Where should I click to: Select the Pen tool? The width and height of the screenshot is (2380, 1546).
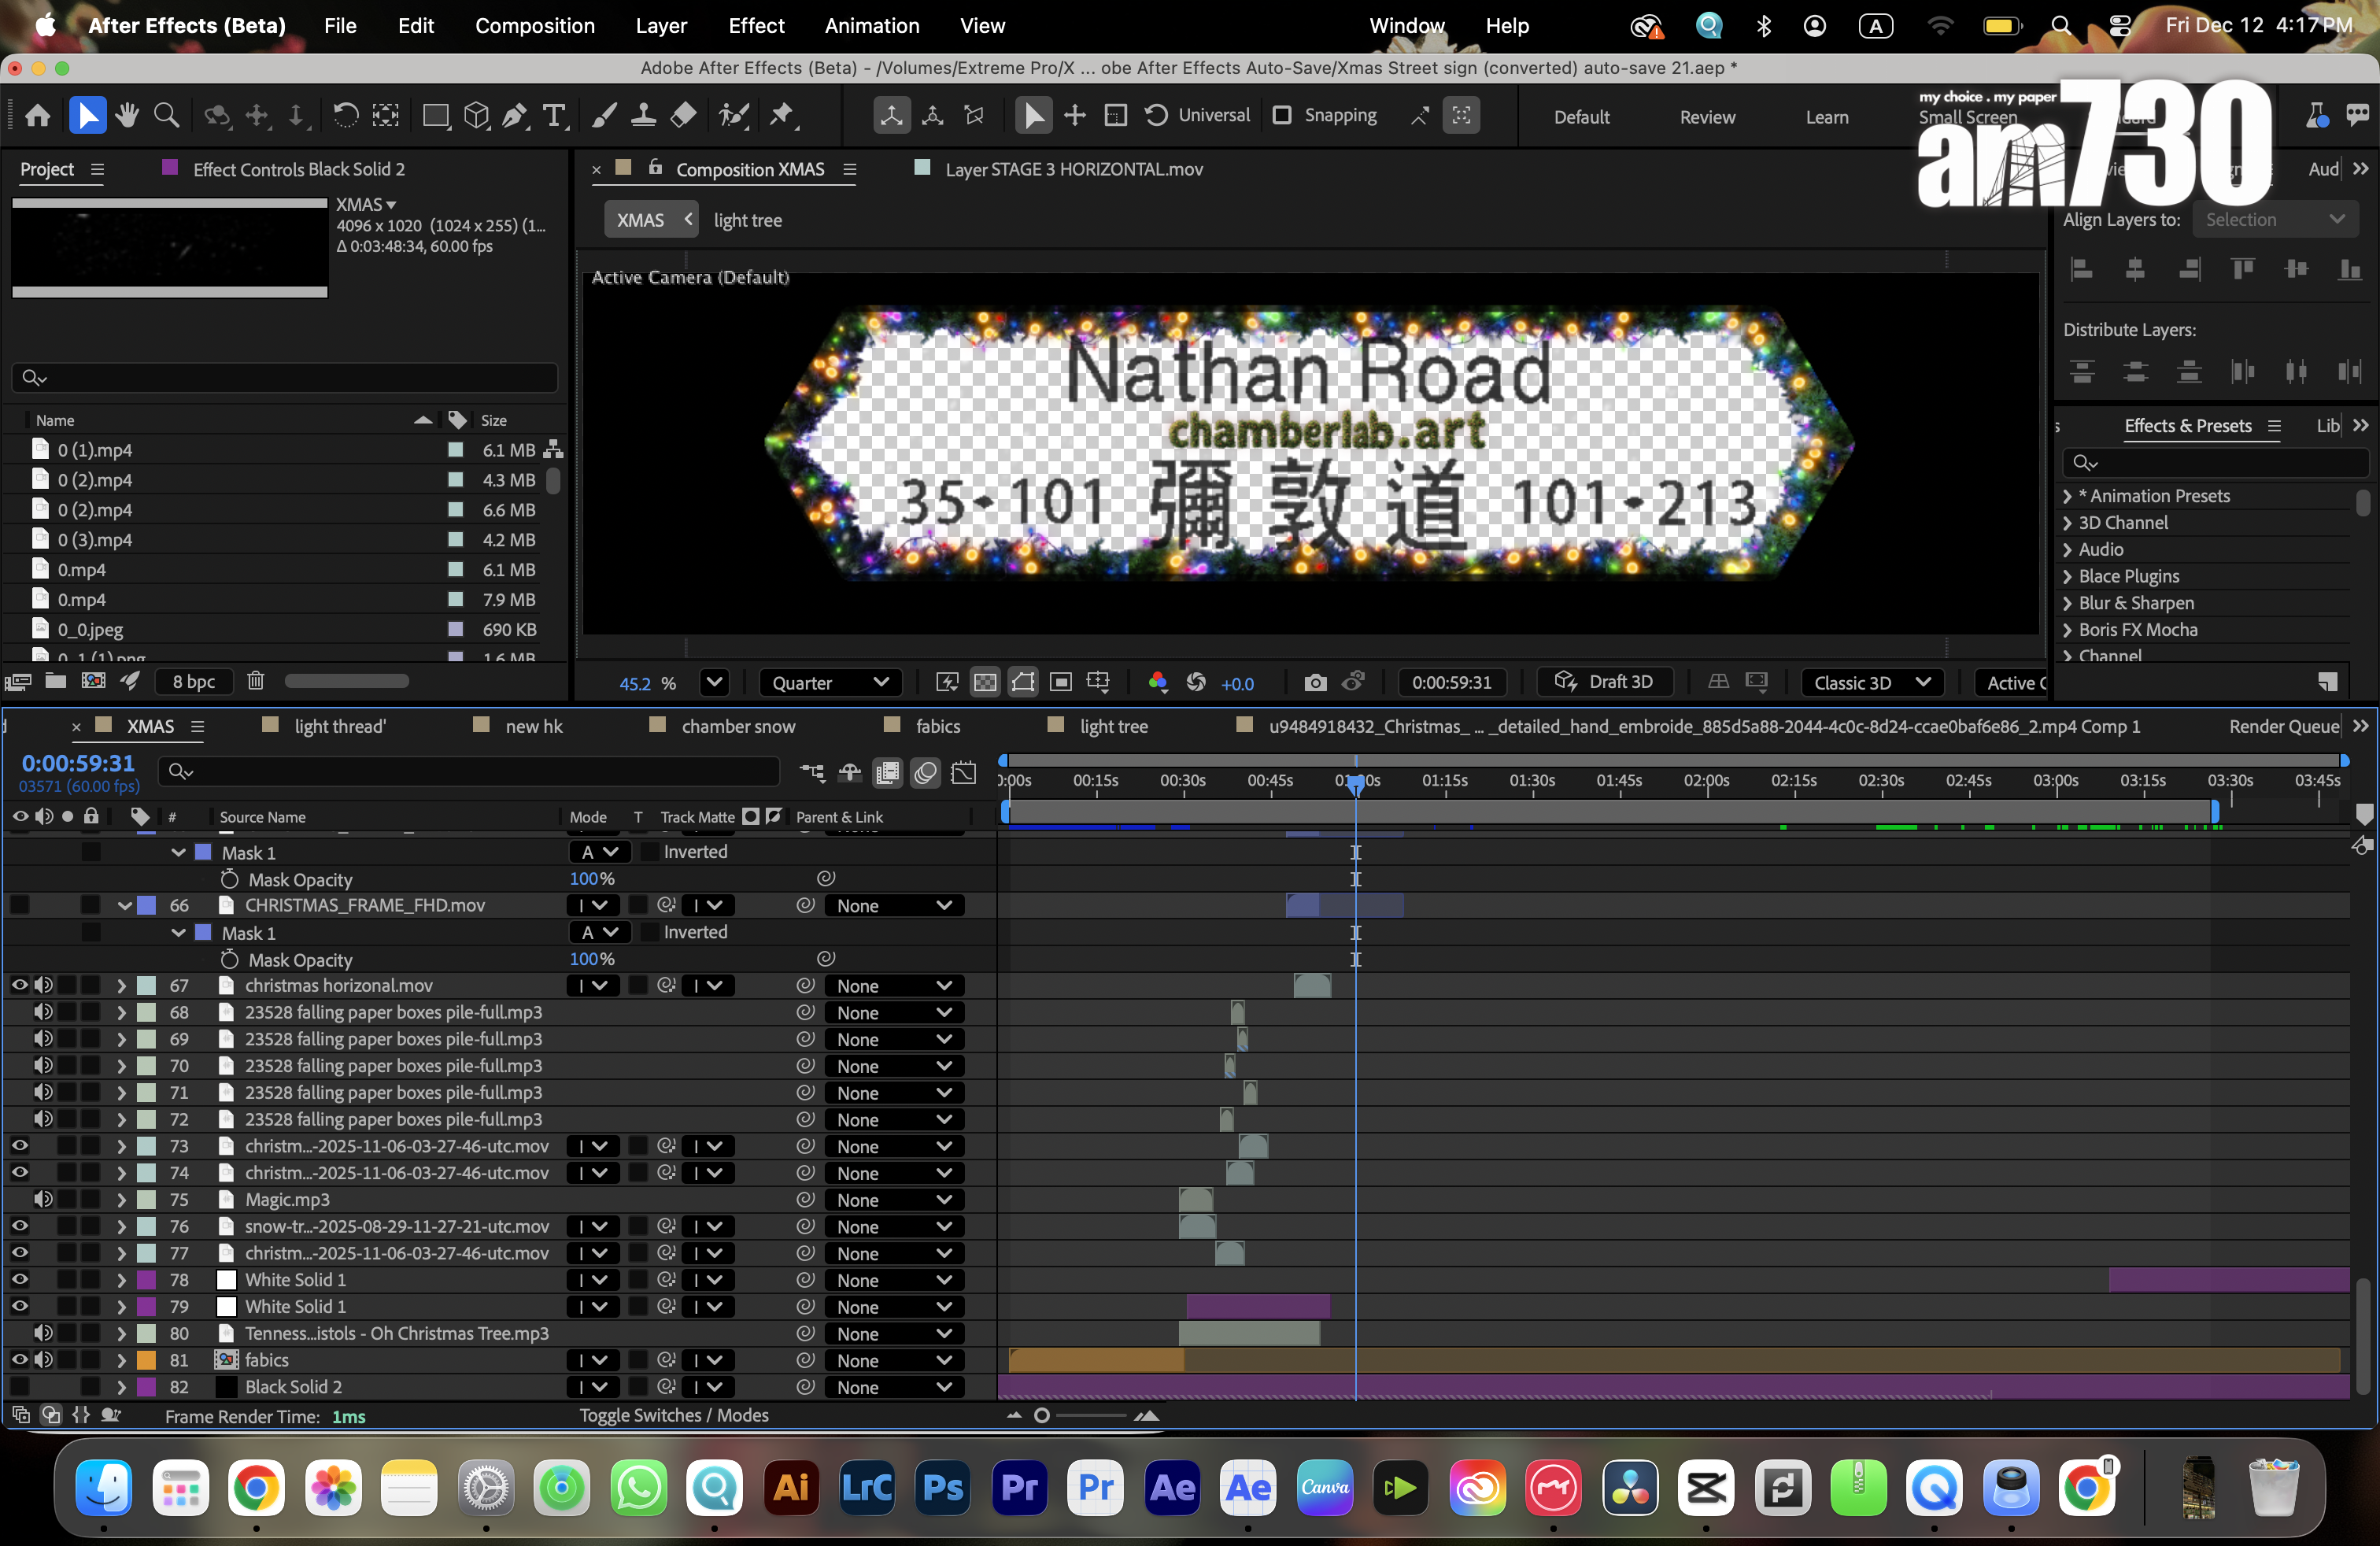point(514,115)
